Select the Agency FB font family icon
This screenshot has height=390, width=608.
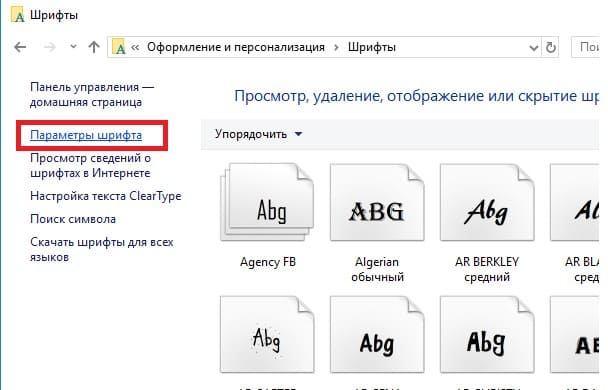point(267,202)
